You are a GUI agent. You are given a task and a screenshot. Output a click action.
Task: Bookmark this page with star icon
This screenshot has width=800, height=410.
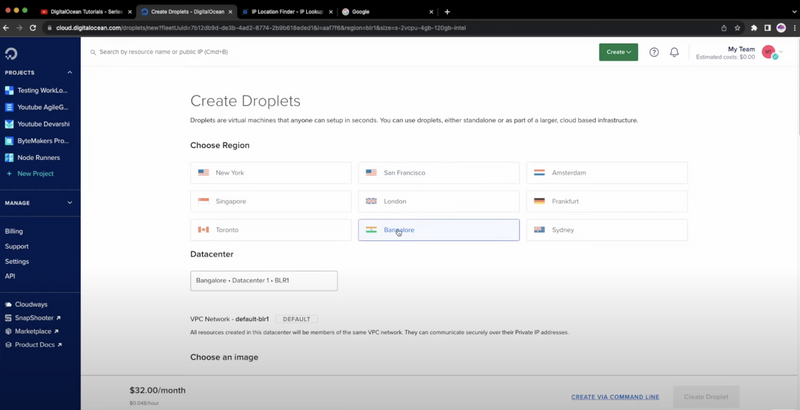pos(737,28)
